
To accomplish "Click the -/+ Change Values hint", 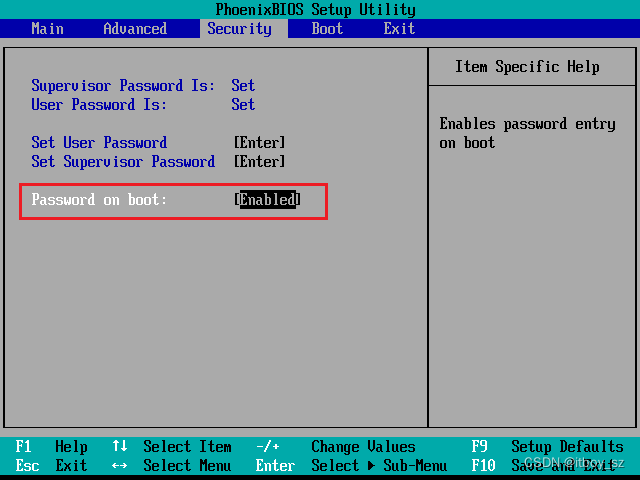I will click(336, 447).
